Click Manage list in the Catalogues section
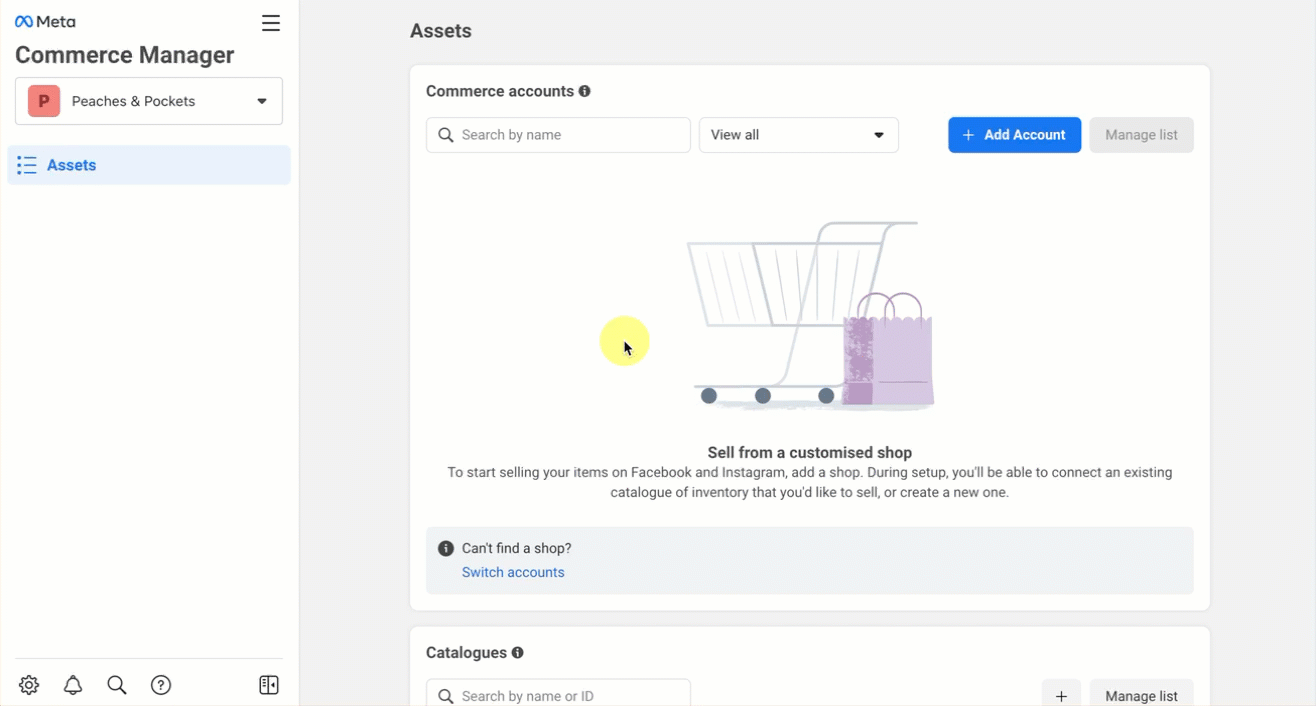This screenshot has width=1316, height=706. (x=1141, y=695)
